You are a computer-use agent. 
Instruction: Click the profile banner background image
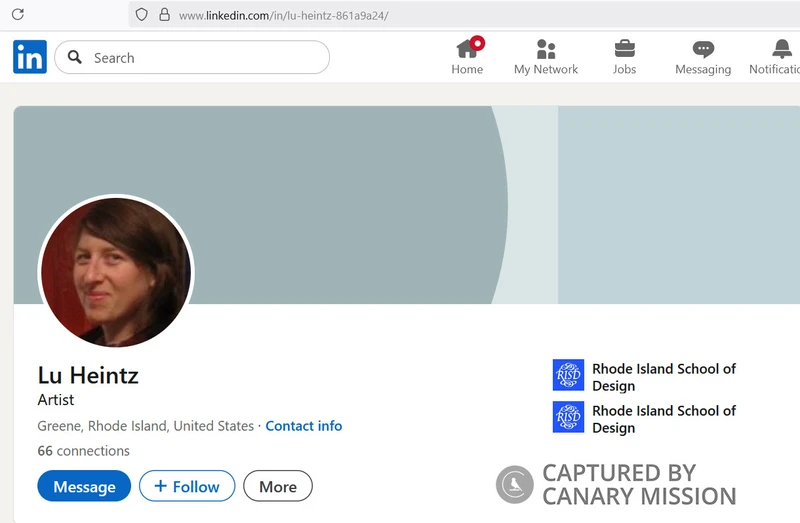pyautogui.click(x=408, y=204)
